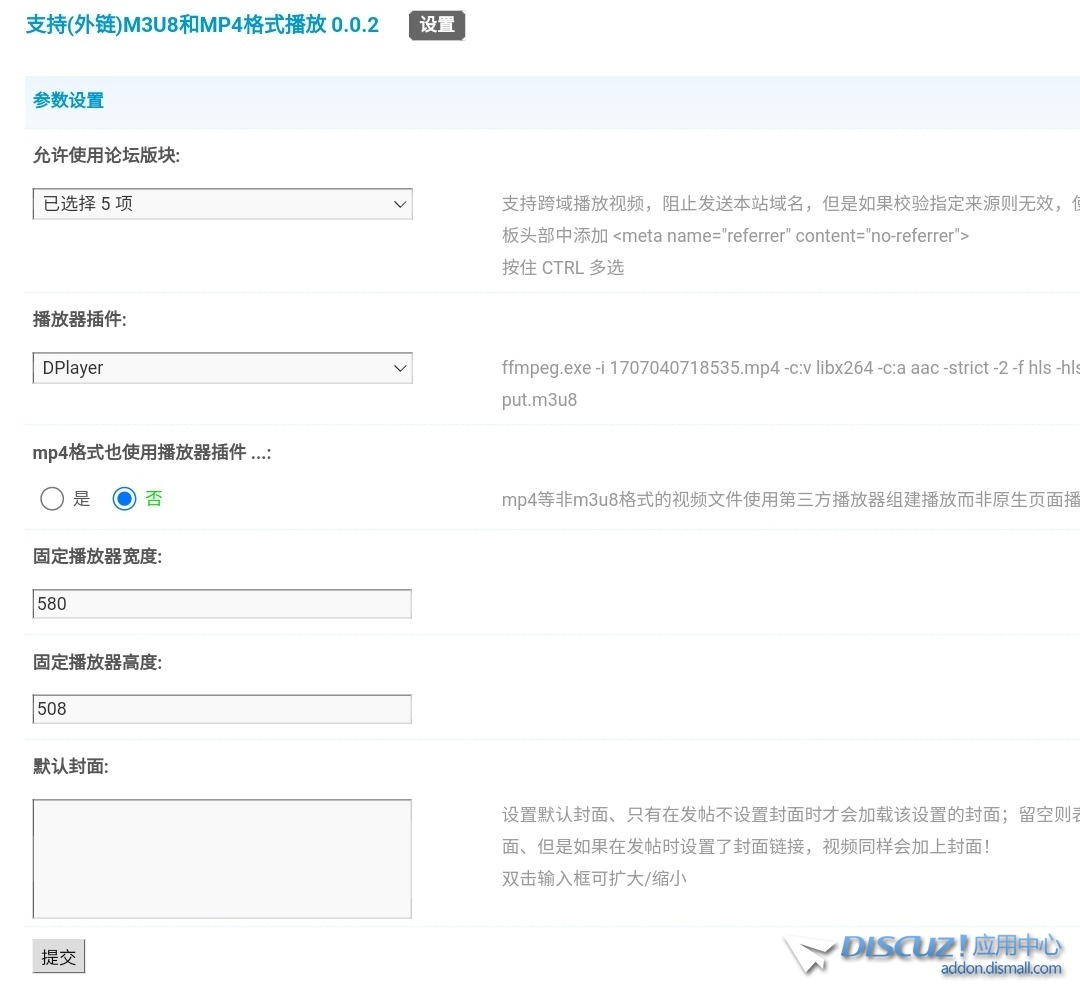This screenshot has width=1080, height=994.
Task: Click the 固定播放器高度 label
Action: 97,662
